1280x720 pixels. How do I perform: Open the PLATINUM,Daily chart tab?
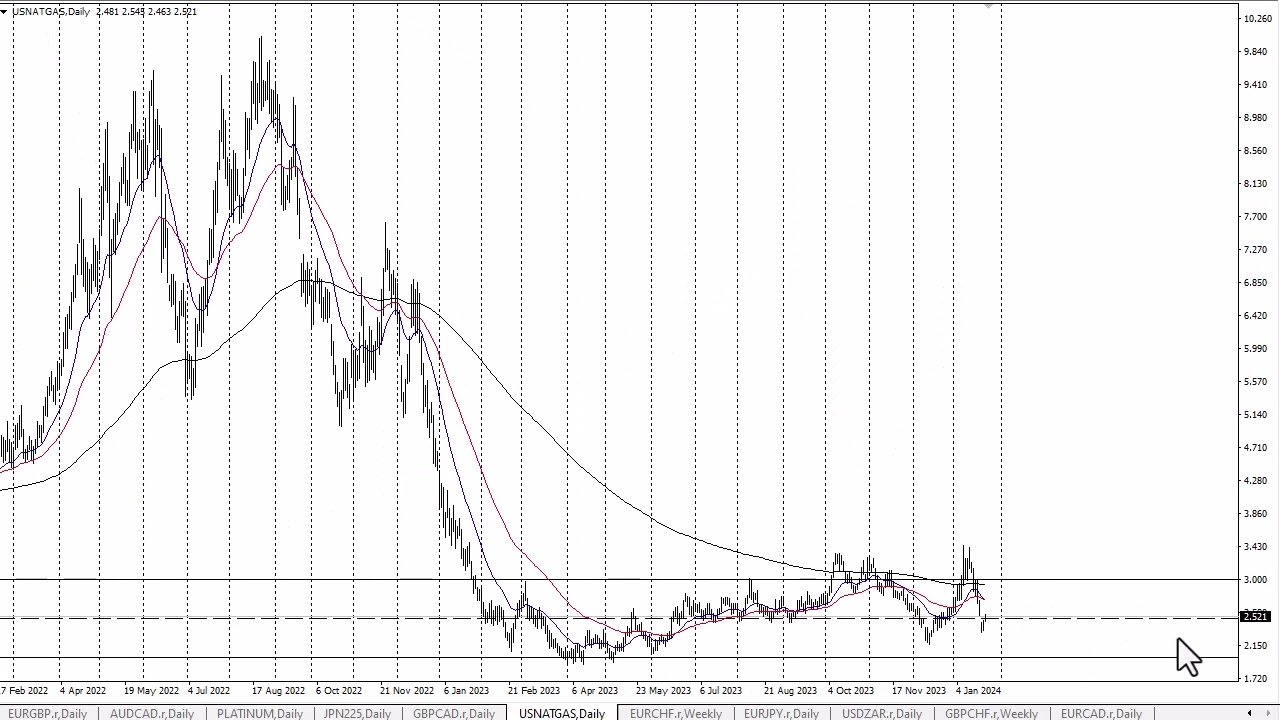(259, 713)
